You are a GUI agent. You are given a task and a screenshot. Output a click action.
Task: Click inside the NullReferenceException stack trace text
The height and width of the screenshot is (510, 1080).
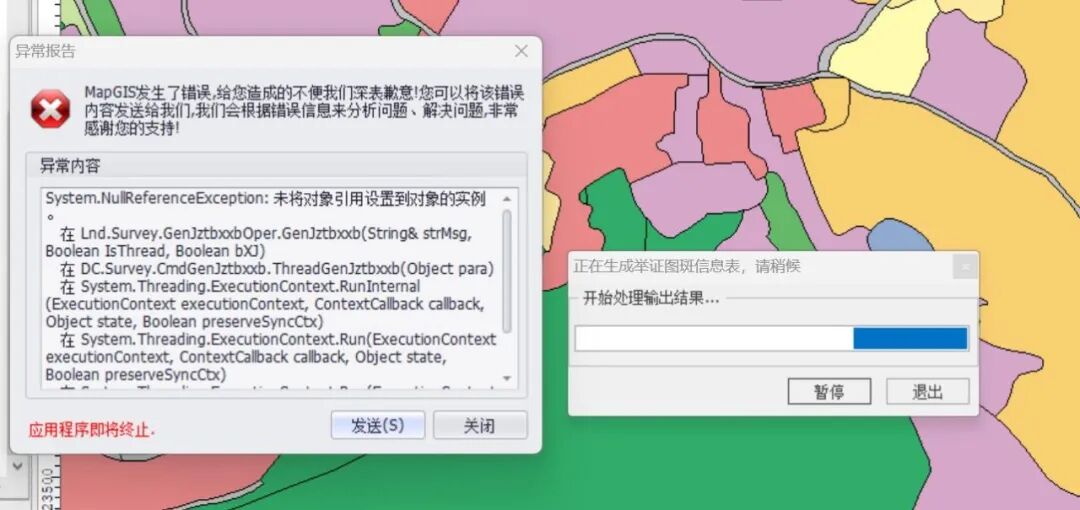270,287
